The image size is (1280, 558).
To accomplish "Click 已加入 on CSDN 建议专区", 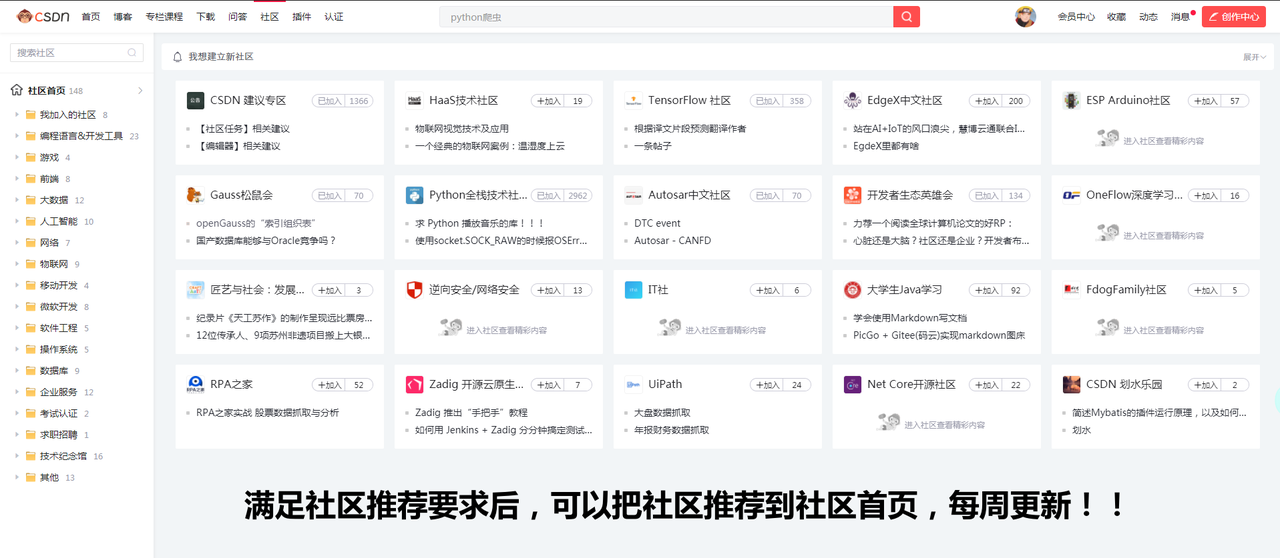I will click(x=328, y=101).
